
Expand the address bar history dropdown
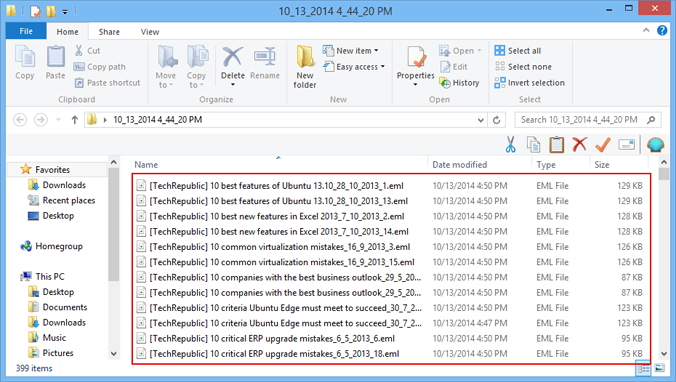coord(481,120)
